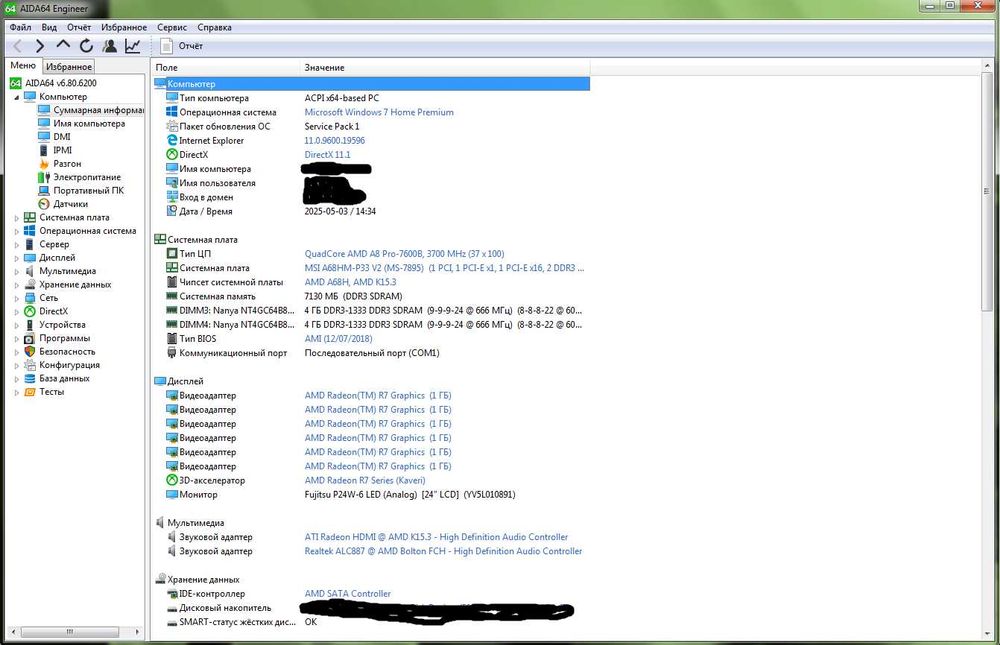Click the IPMI tree item icon

coord(43,150)
